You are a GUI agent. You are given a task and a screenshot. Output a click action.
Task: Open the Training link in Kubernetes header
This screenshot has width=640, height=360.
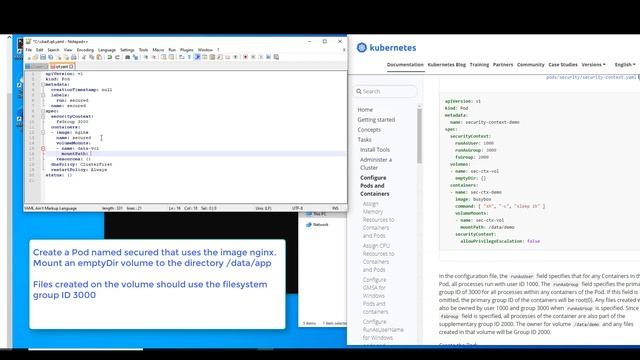point(479,64)
